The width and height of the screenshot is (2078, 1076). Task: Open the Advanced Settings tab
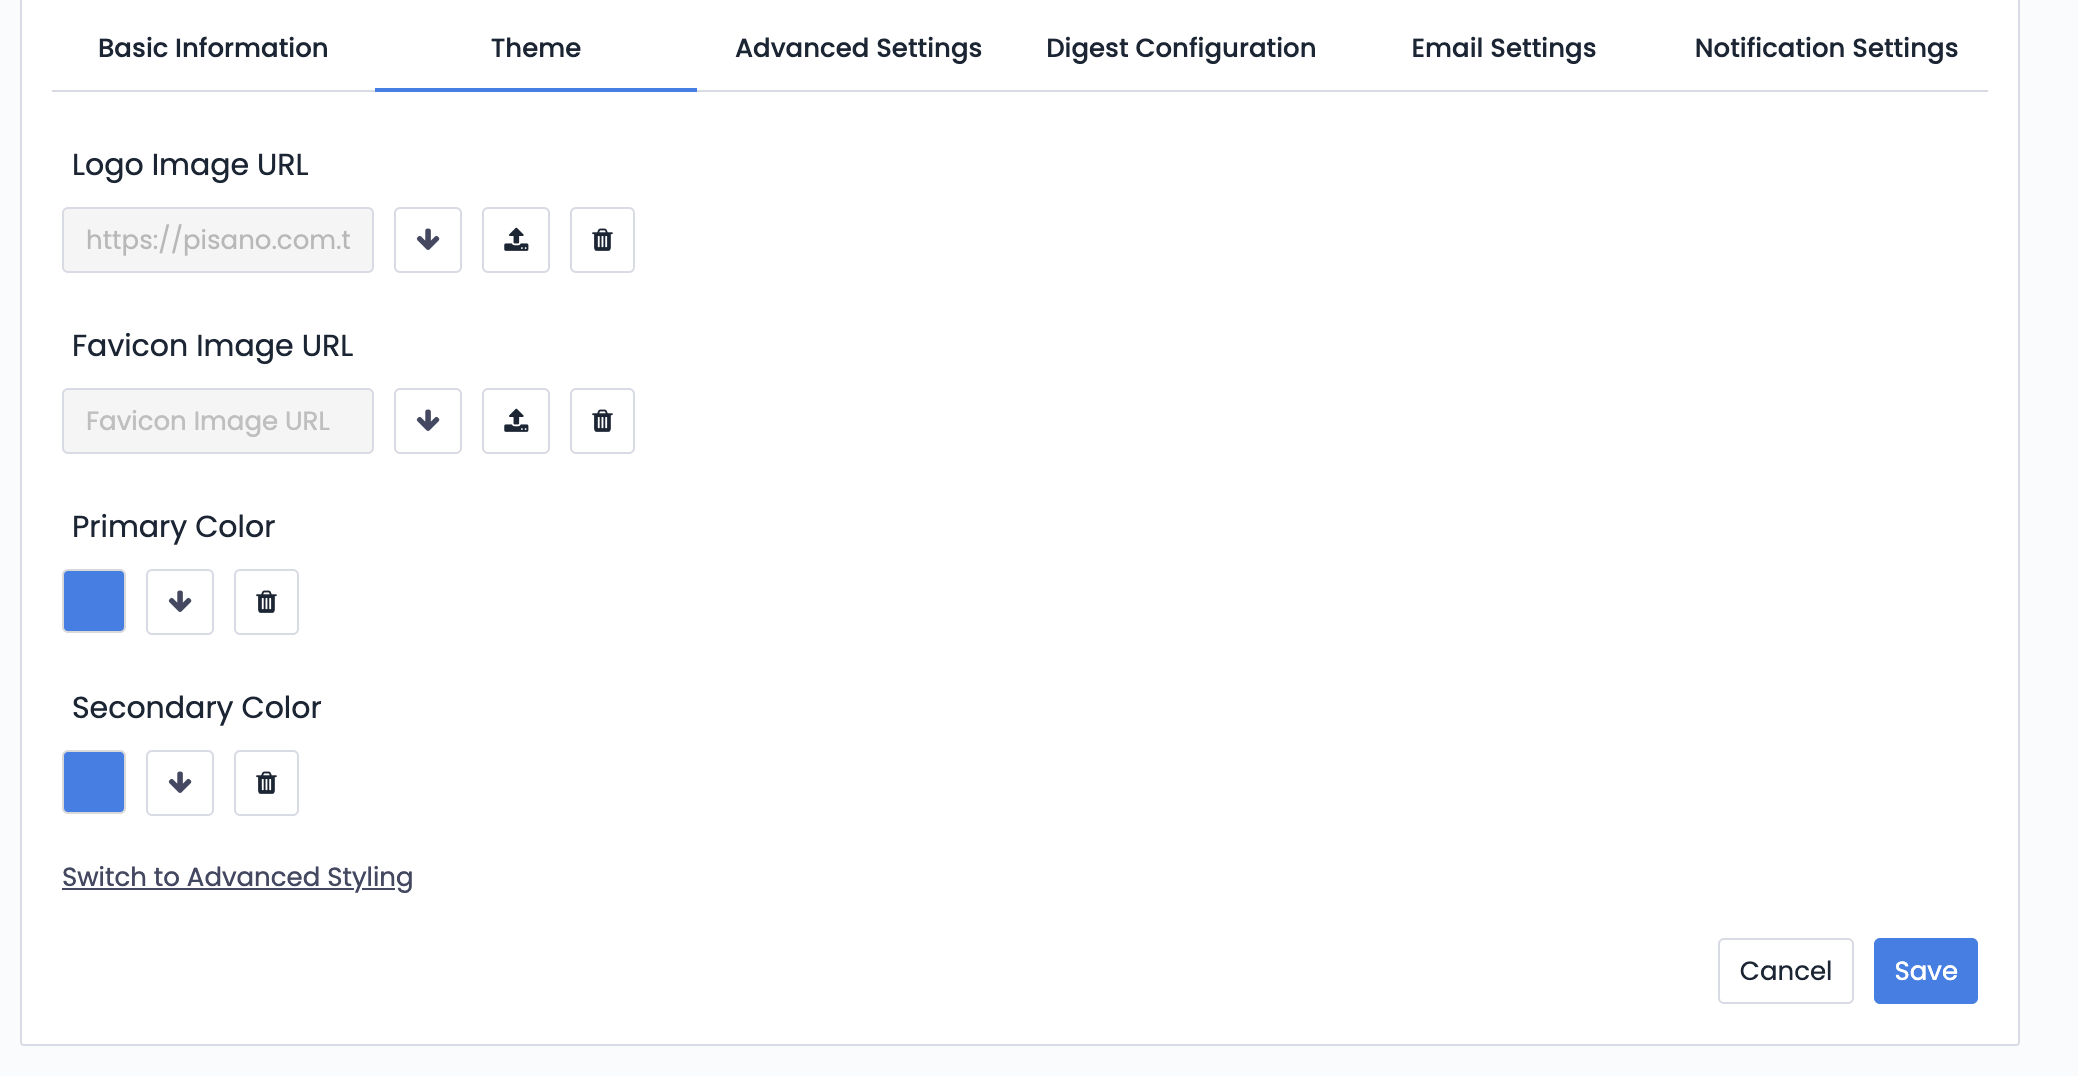[858, 48]
